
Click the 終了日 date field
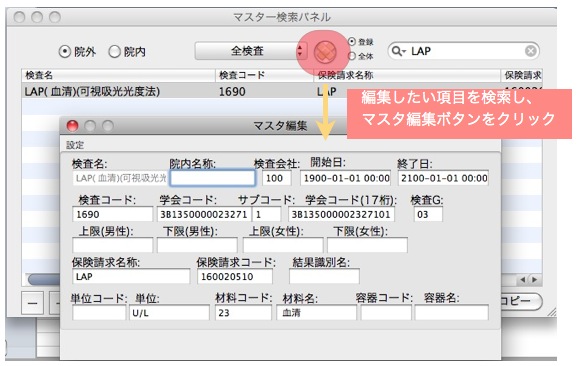tap(444, 178)
